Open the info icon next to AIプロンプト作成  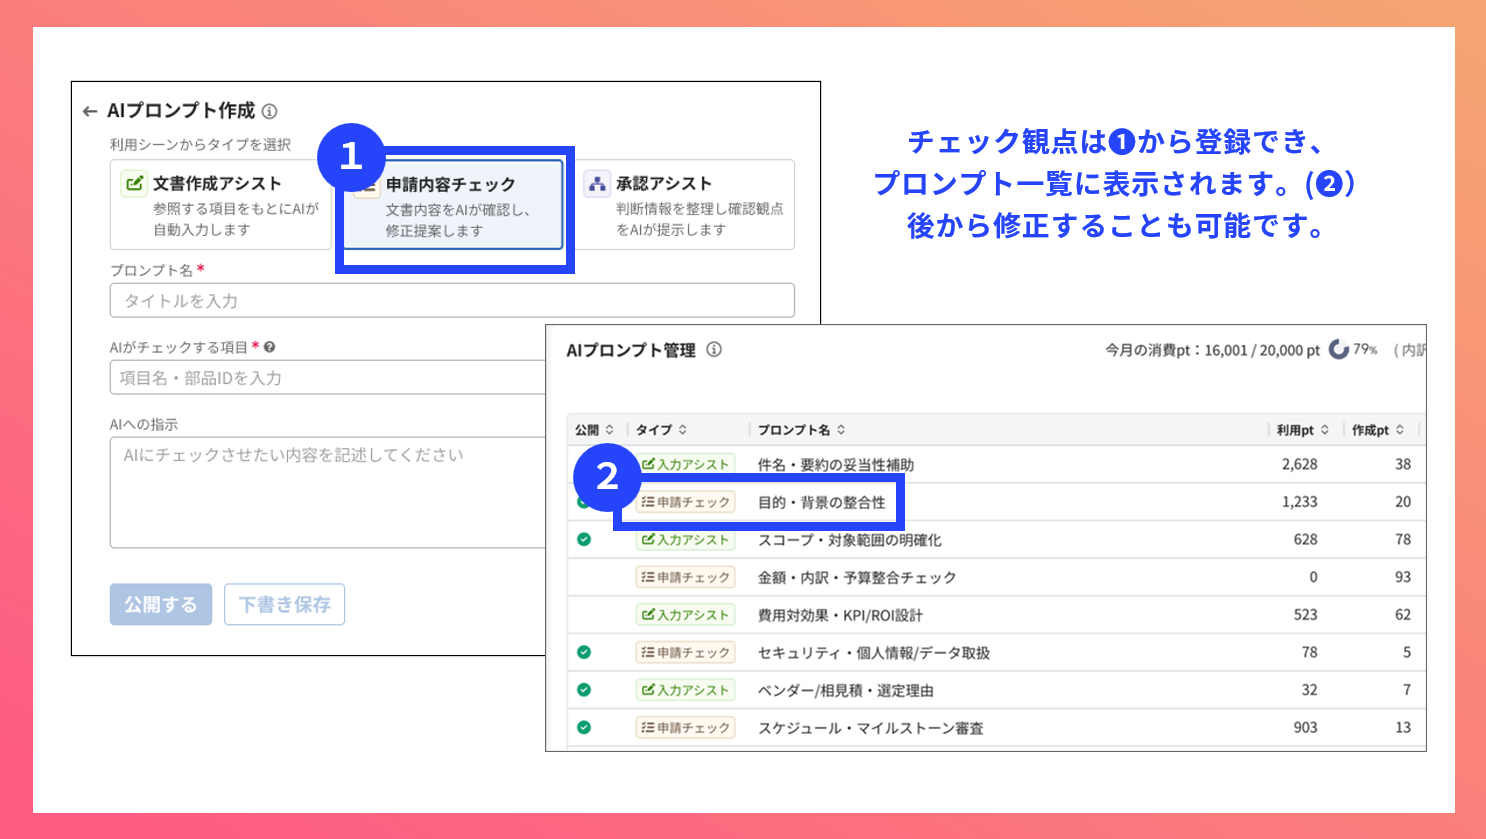270,111
